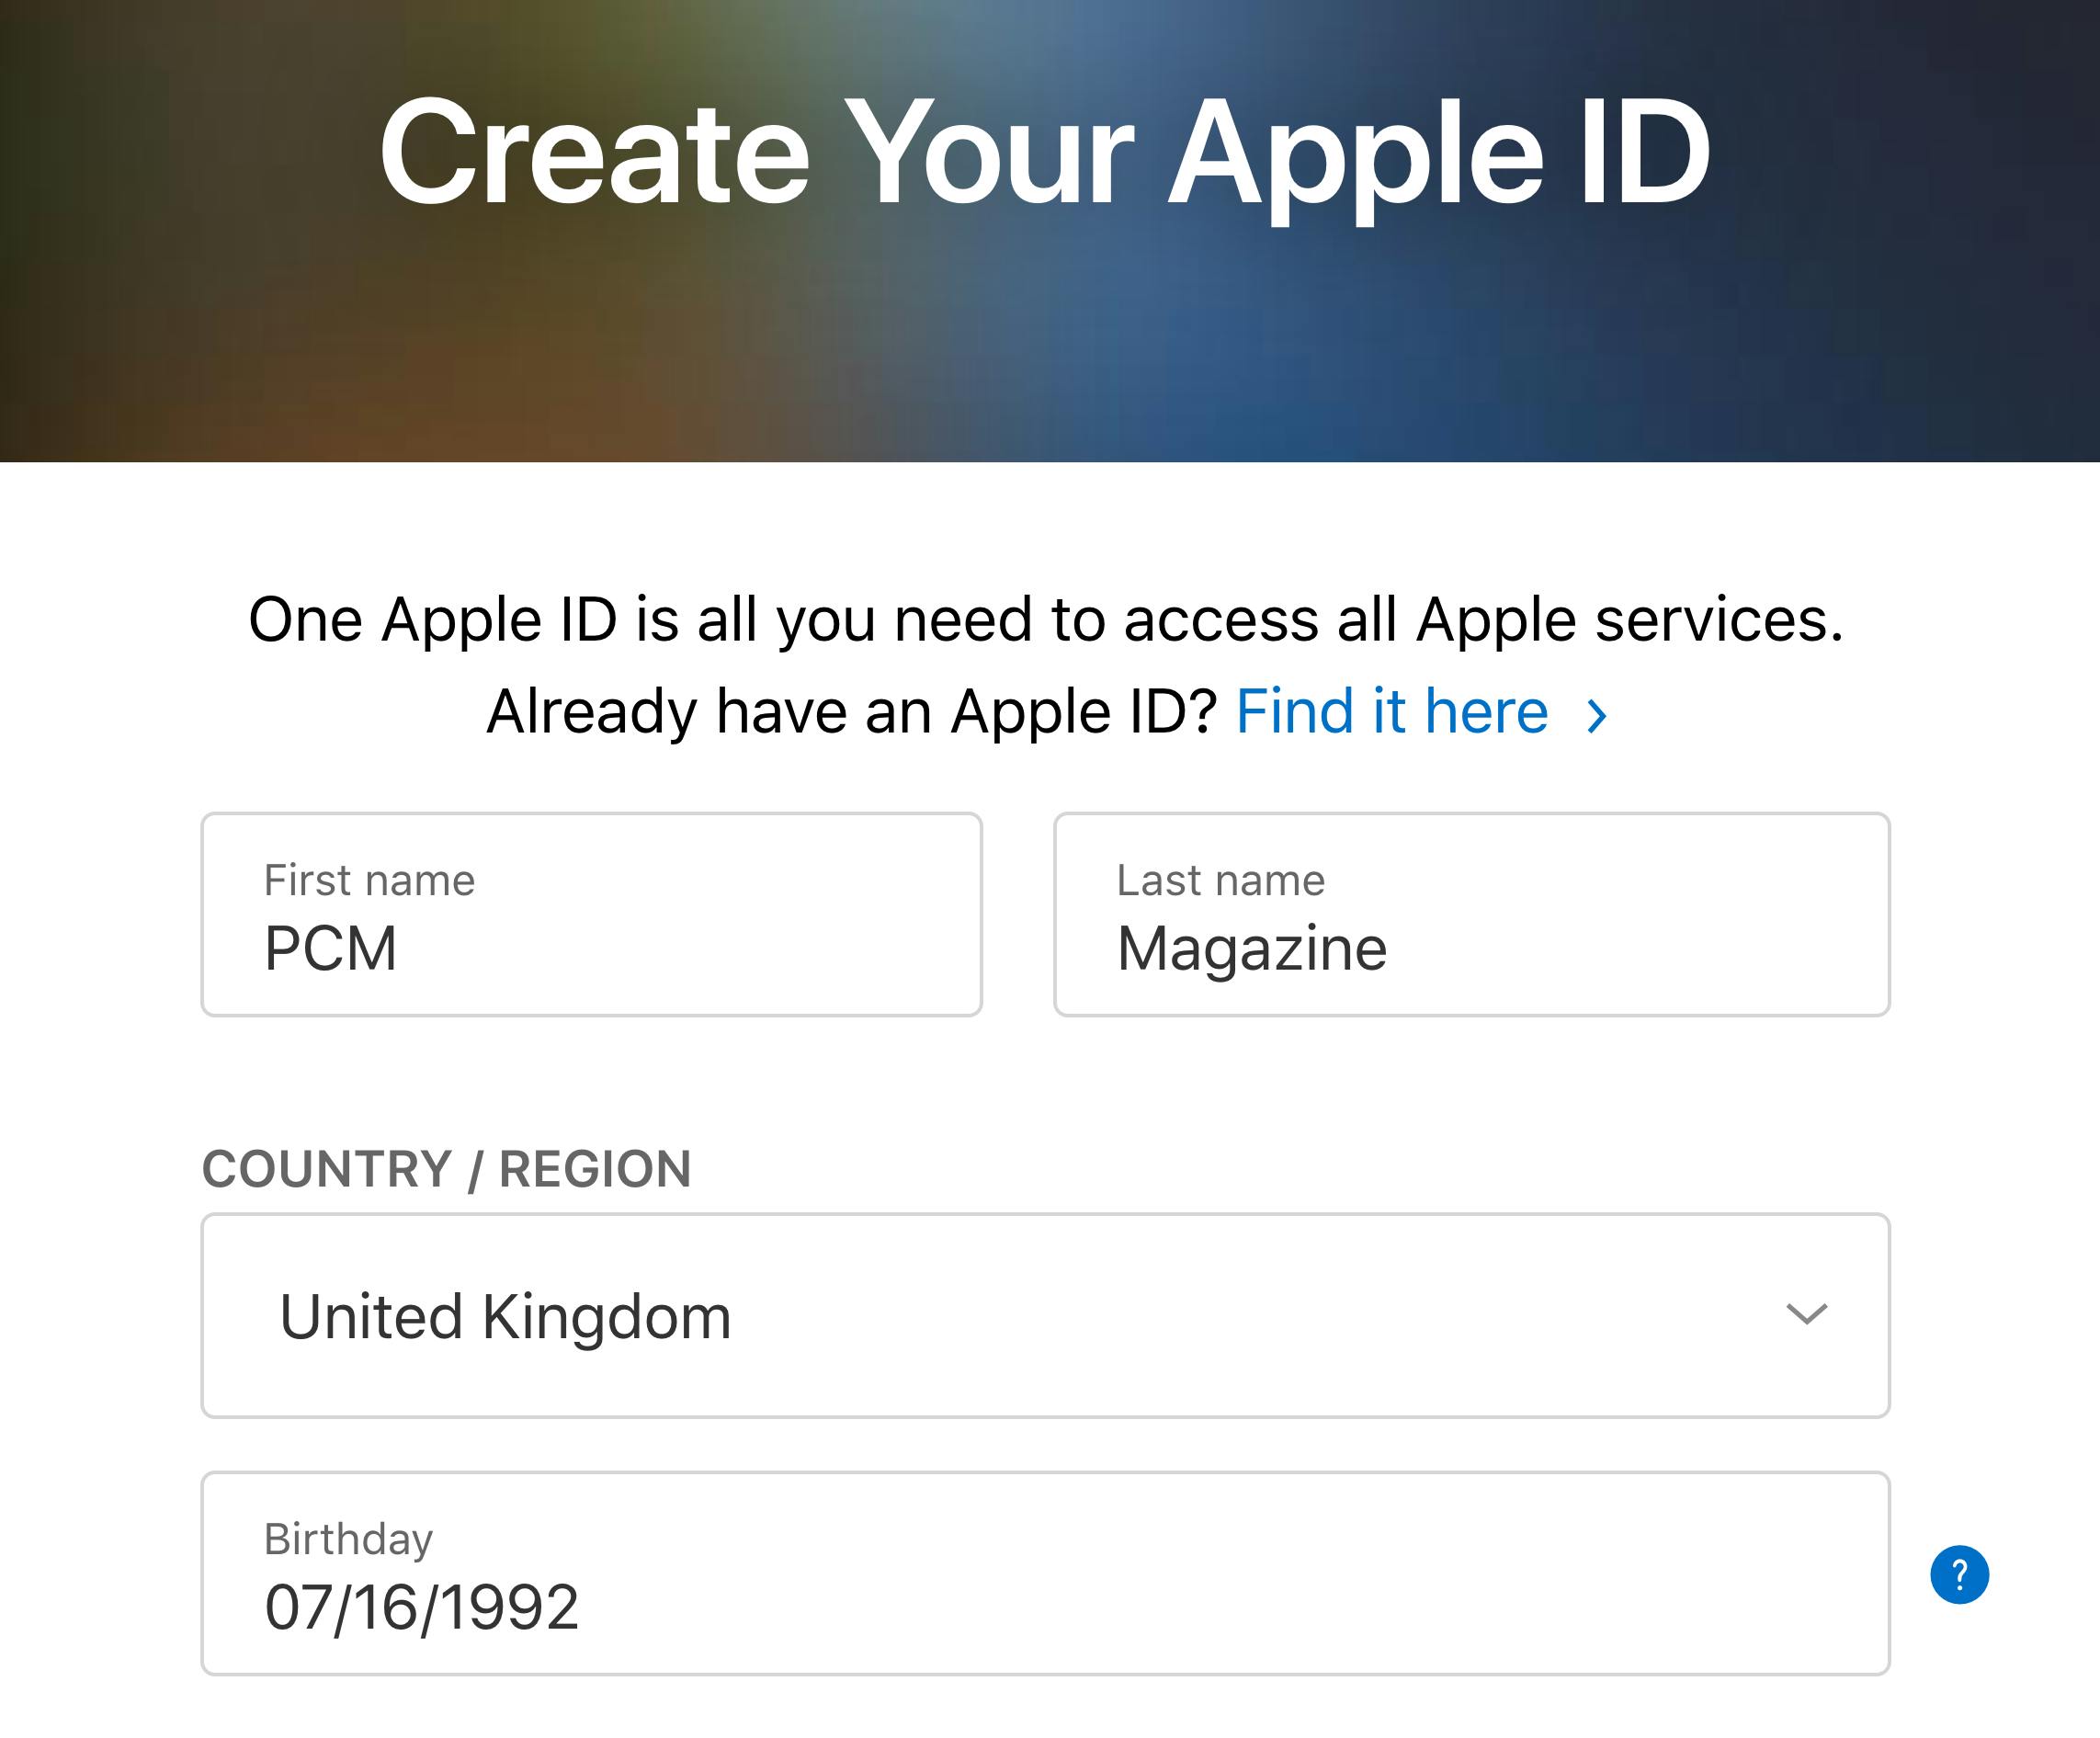Click the Already have an Apple ID? text
Viewport: 2100px width, 1738px height.
click(851, 712)
